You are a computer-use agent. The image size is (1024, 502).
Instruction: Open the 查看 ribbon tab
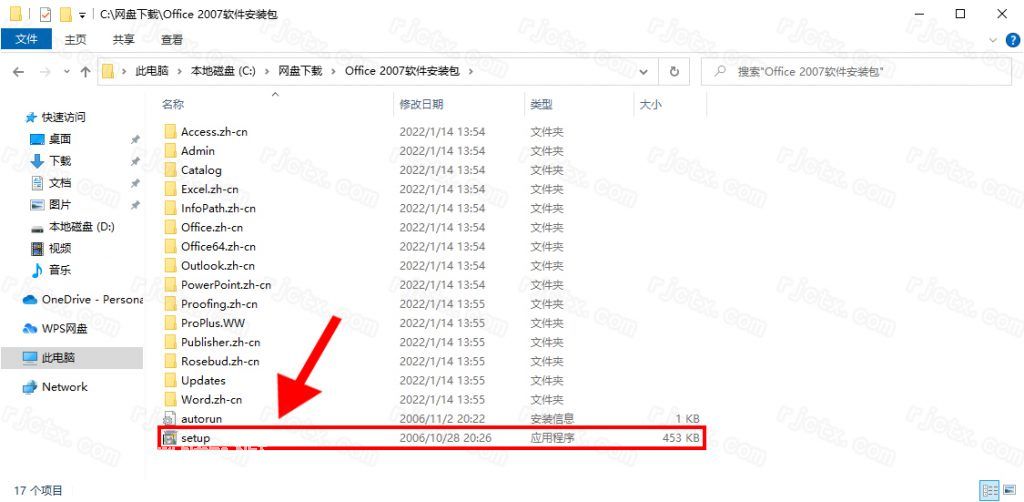[172, 39]
